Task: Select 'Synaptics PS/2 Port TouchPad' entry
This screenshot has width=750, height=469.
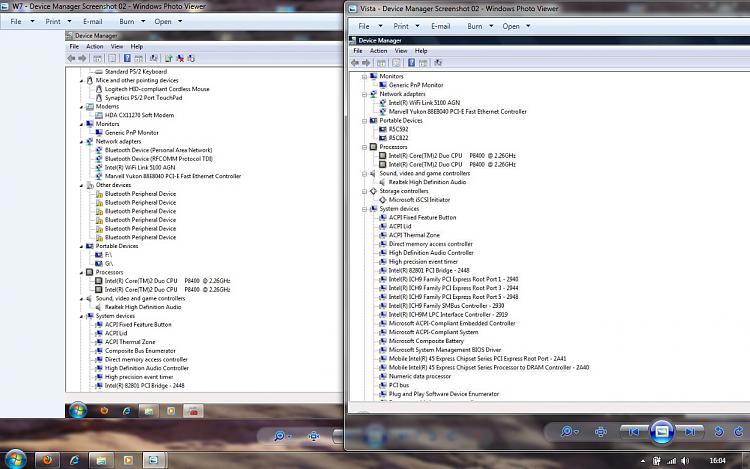Action: point(143,98)
